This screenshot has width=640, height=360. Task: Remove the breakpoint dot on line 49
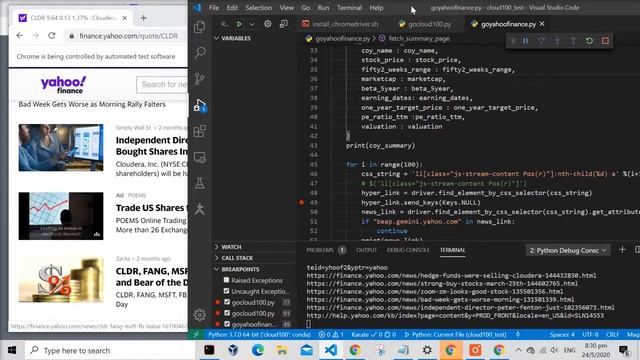302,202
